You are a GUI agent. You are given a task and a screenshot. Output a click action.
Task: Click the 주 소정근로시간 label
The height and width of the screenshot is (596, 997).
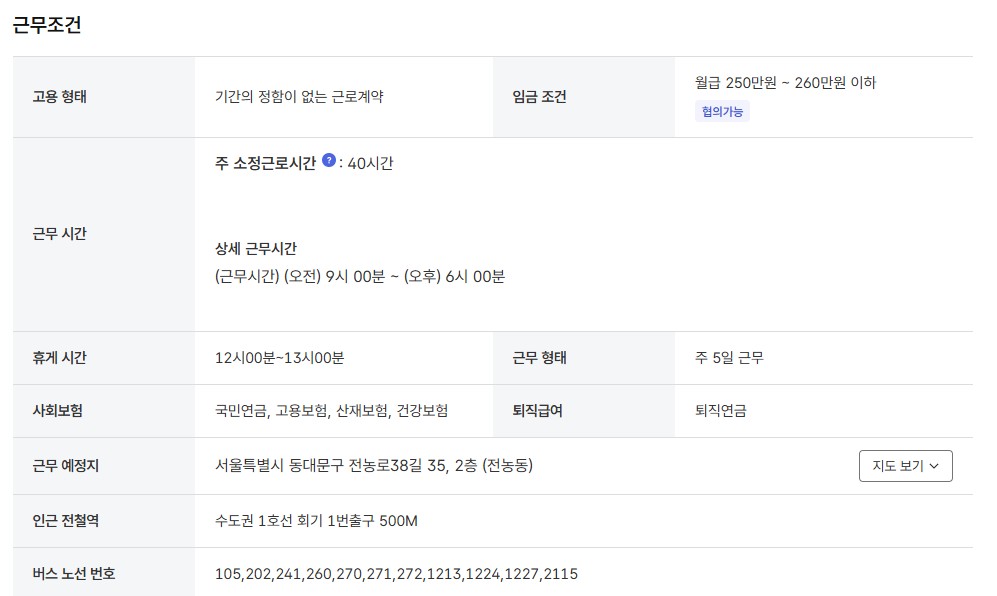coord(265,163)
